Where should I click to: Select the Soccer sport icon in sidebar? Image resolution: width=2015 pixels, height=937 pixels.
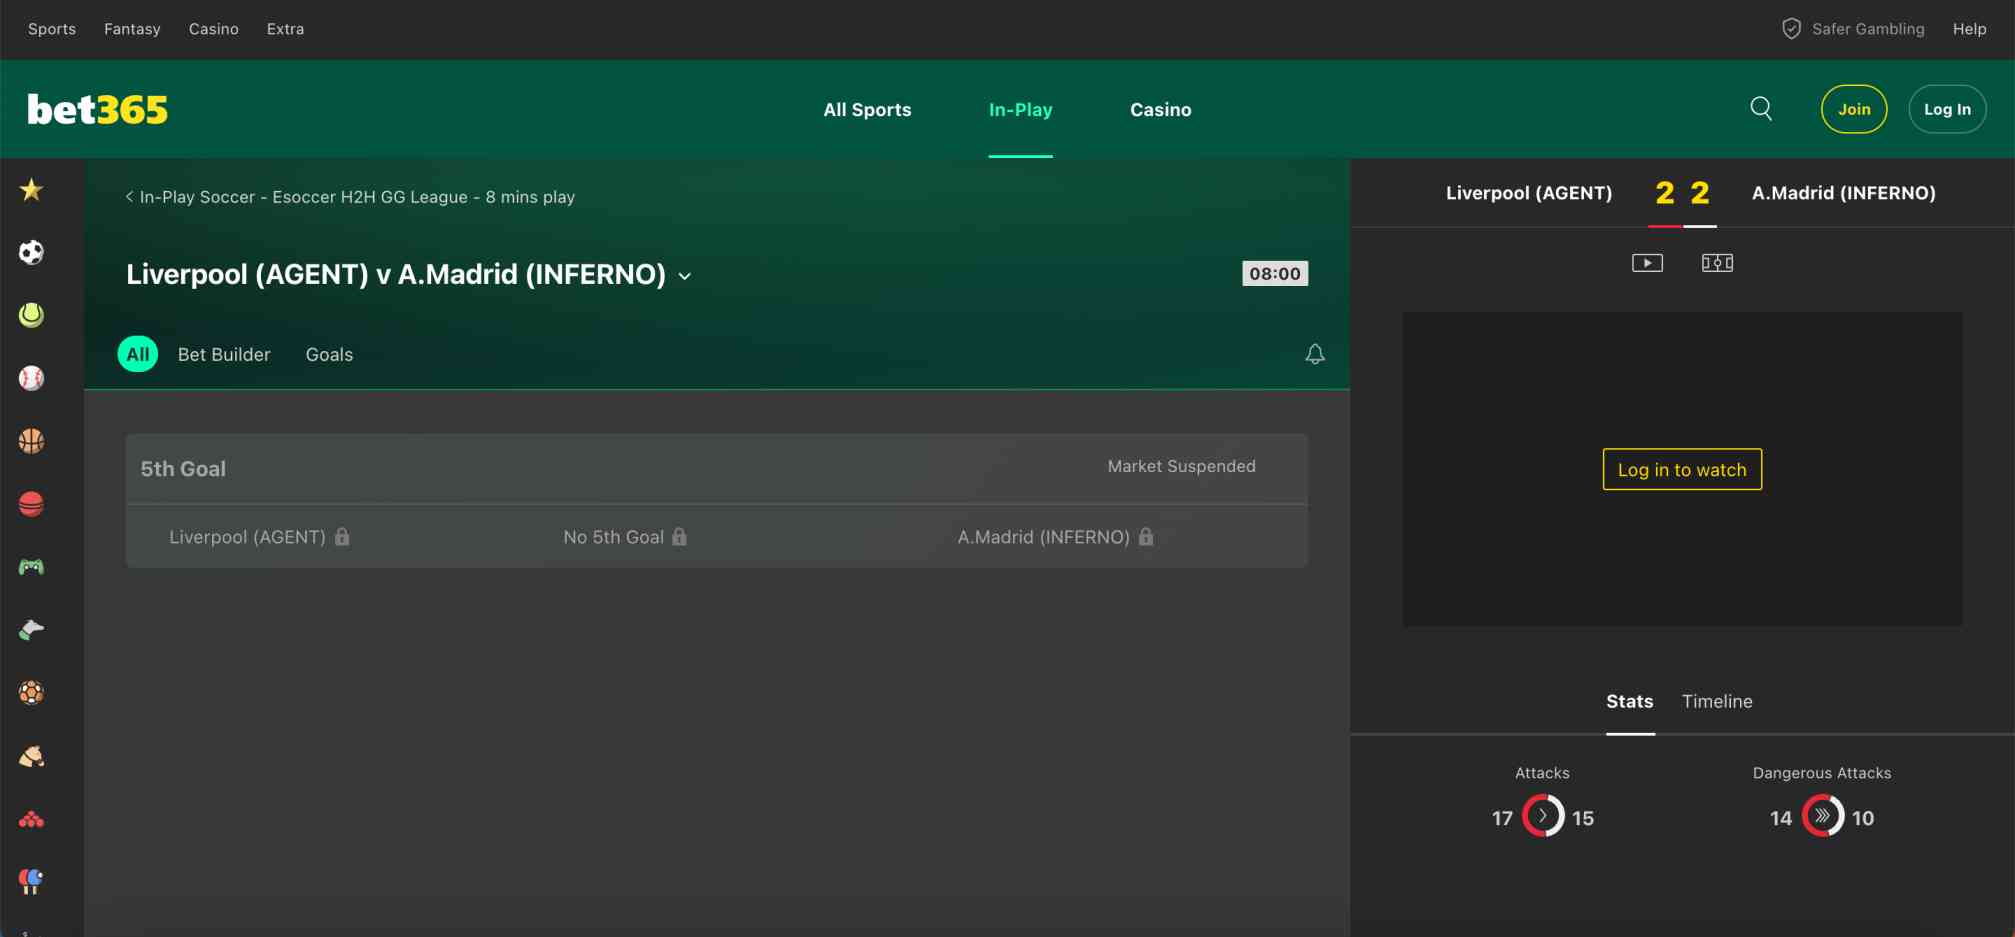31,252
